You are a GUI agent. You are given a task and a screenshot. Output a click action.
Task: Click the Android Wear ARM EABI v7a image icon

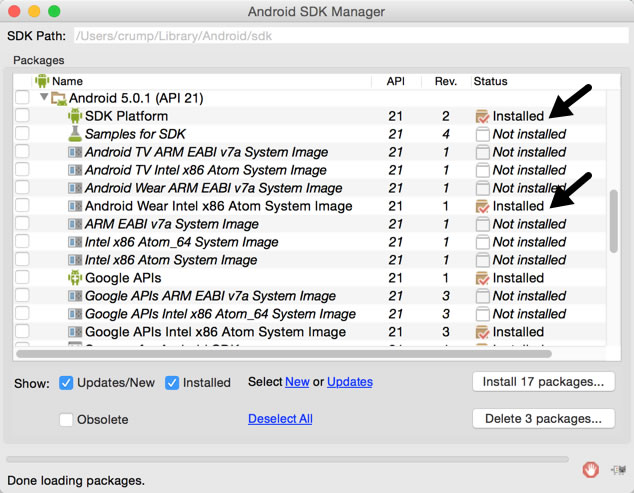(x=75, y=188)
